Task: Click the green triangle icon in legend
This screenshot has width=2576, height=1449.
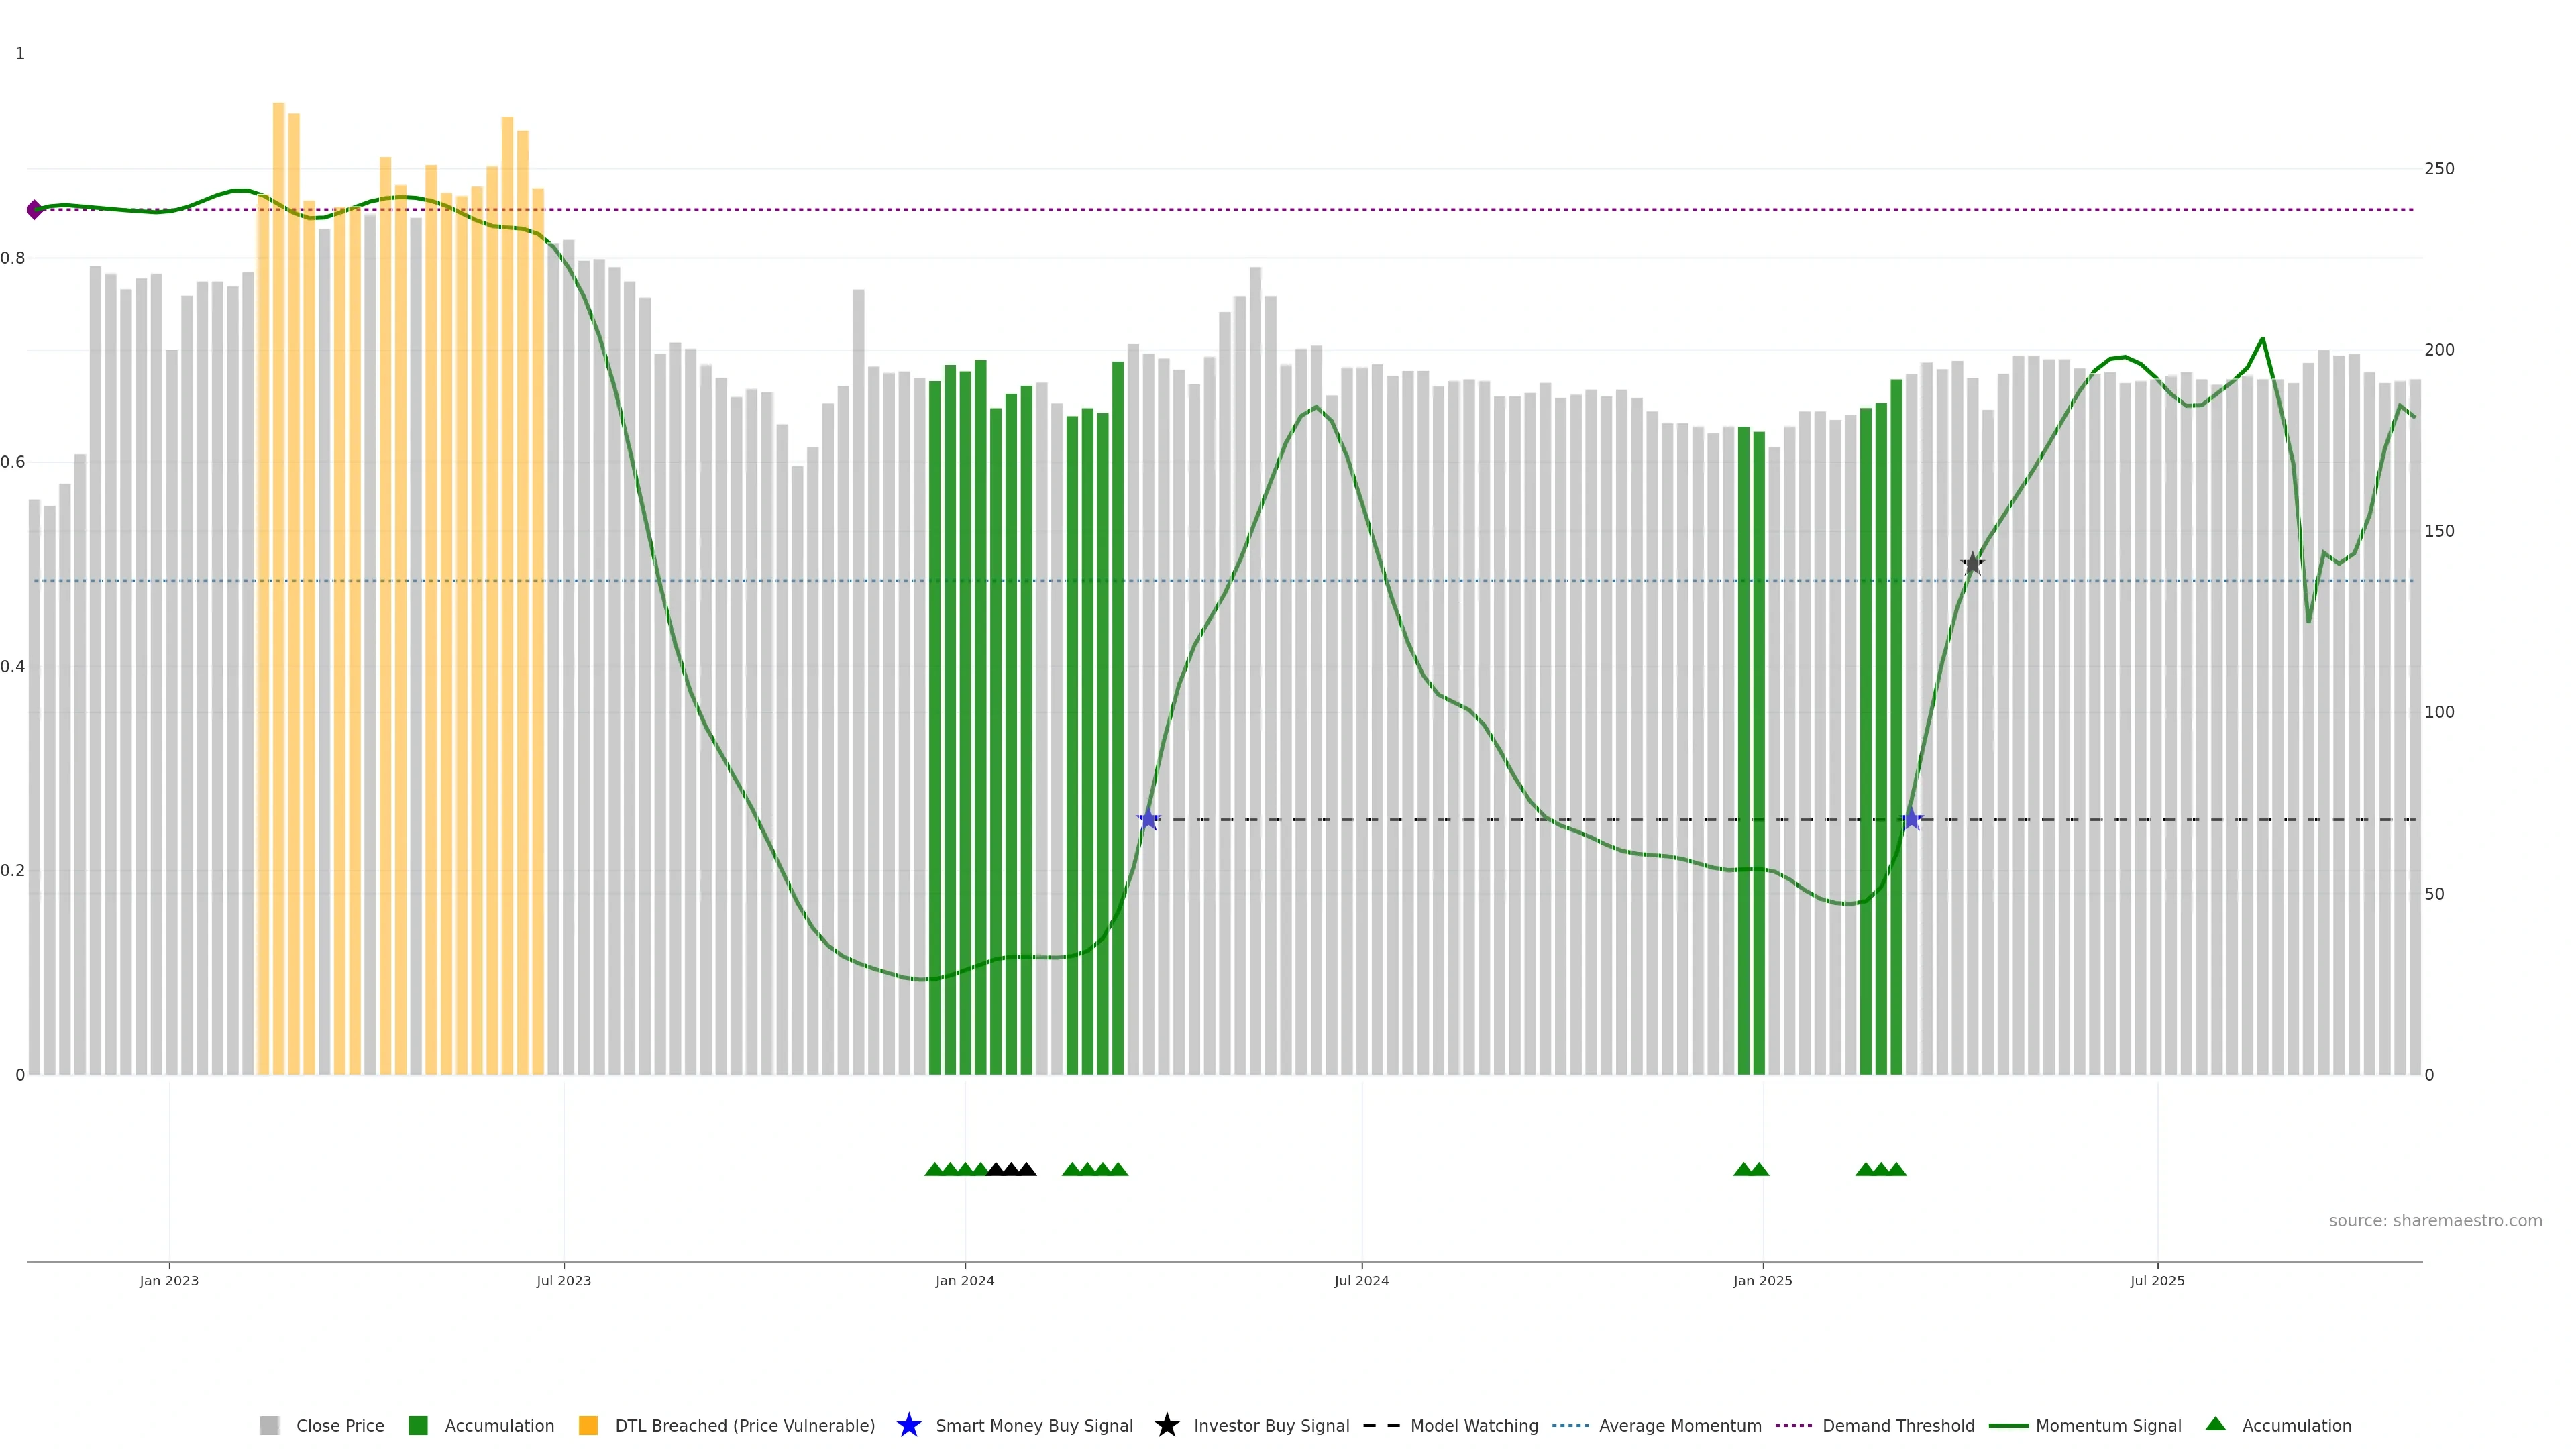Action: [2216, 1424]
